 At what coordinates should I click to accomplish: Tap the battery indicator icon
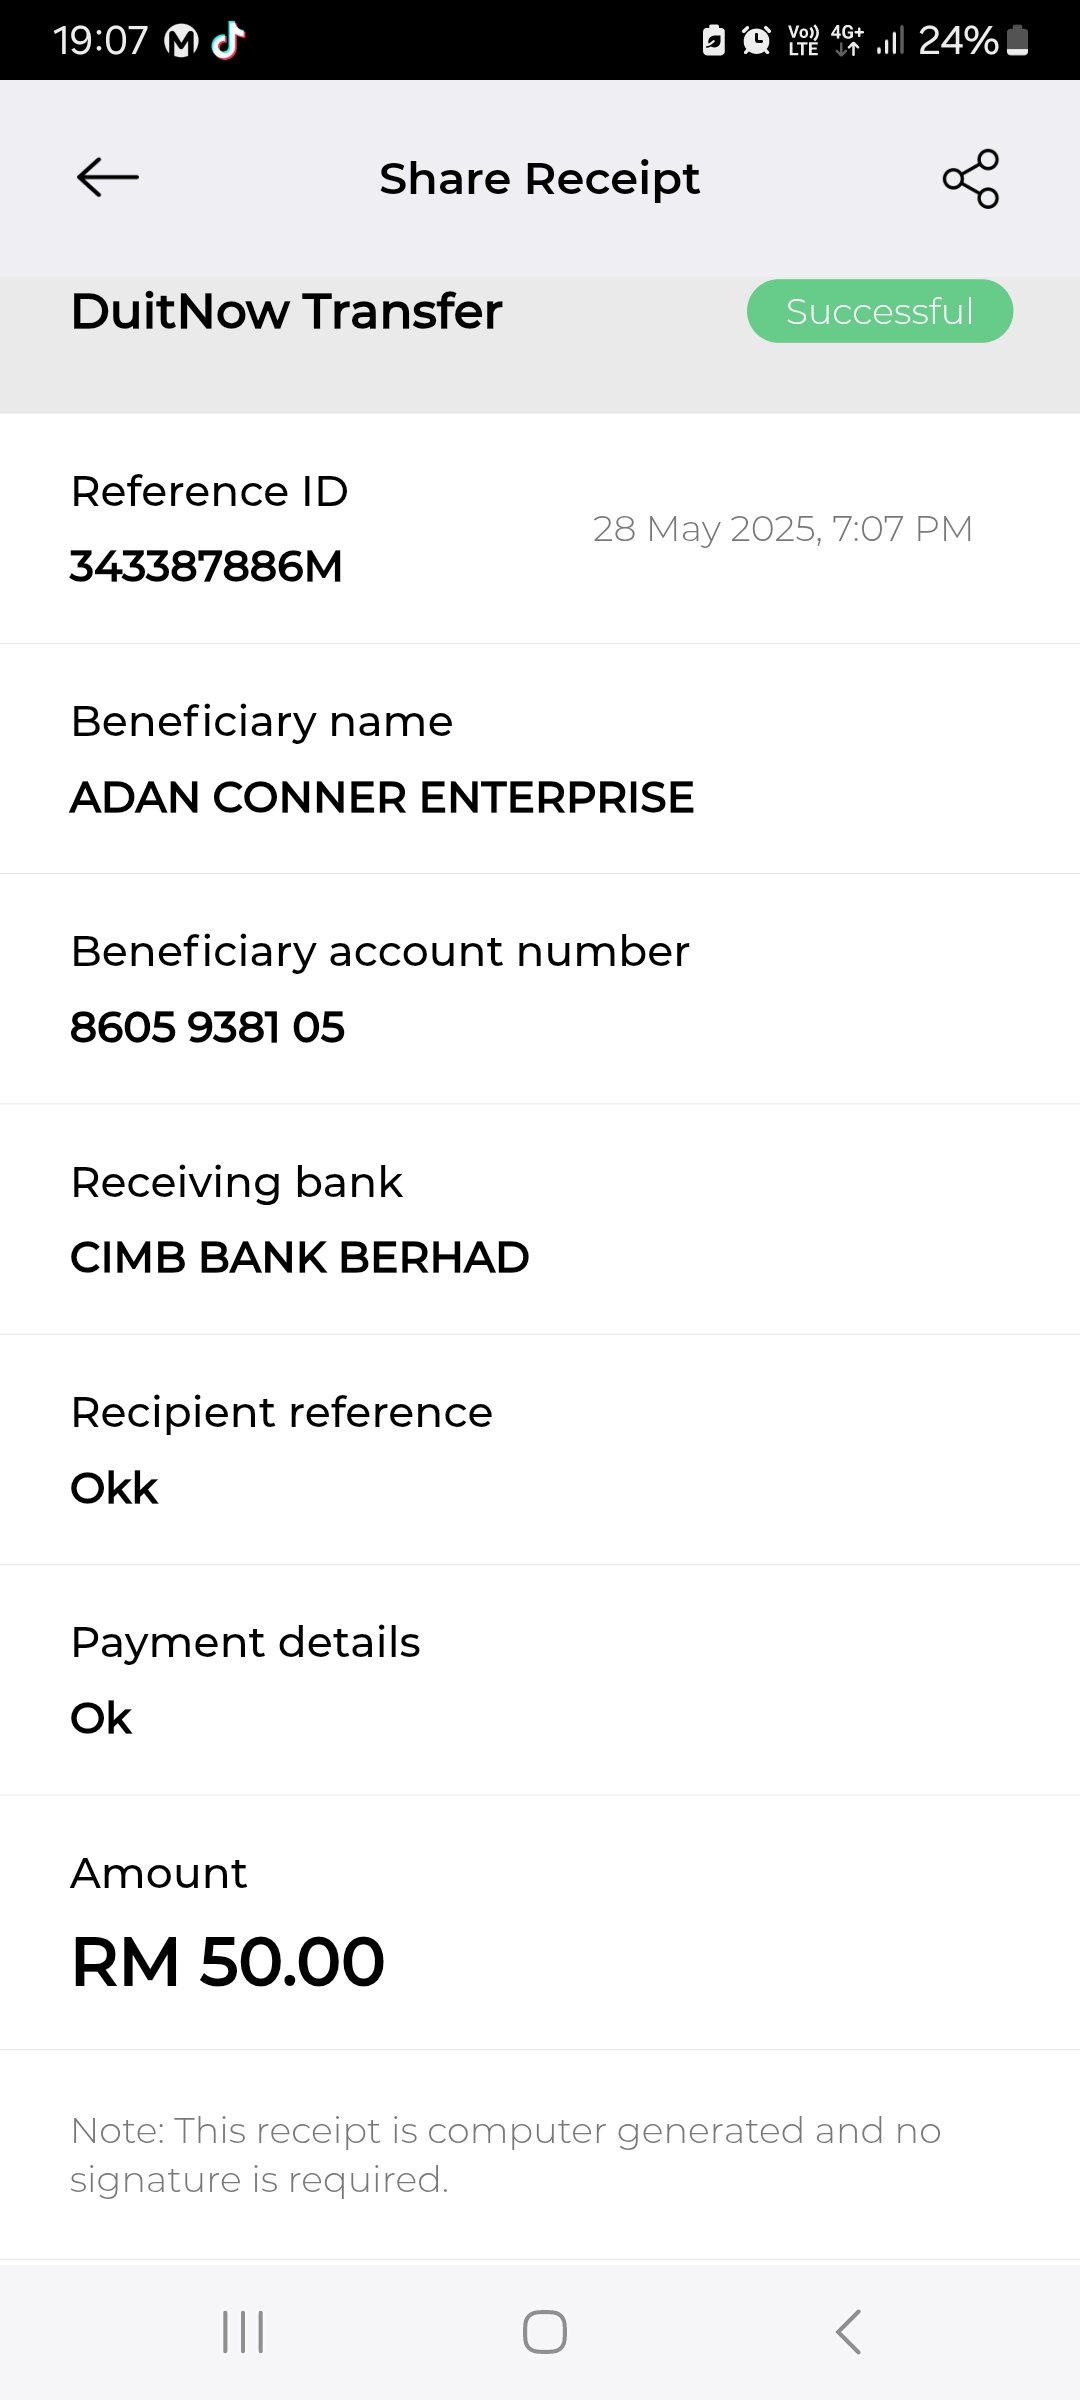(1017, 40)
